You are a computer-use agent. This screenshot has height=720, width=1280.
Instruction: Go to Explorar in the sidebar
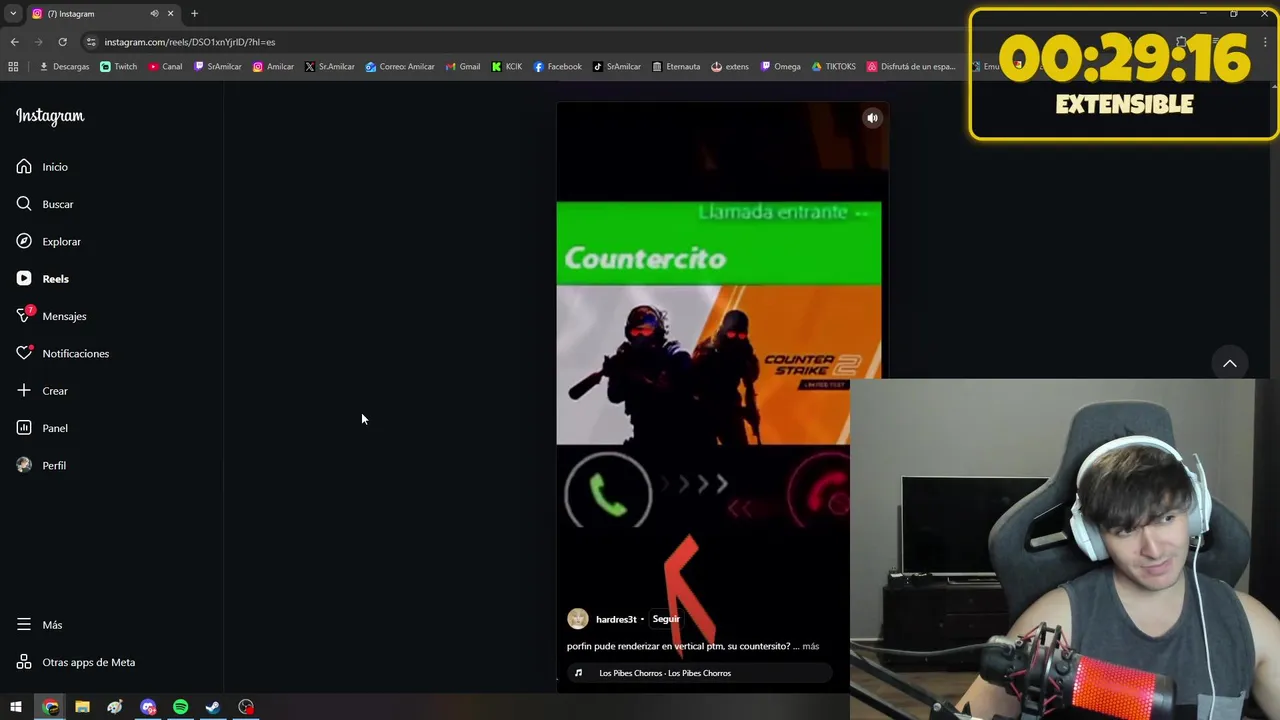(x=48, y=241)
